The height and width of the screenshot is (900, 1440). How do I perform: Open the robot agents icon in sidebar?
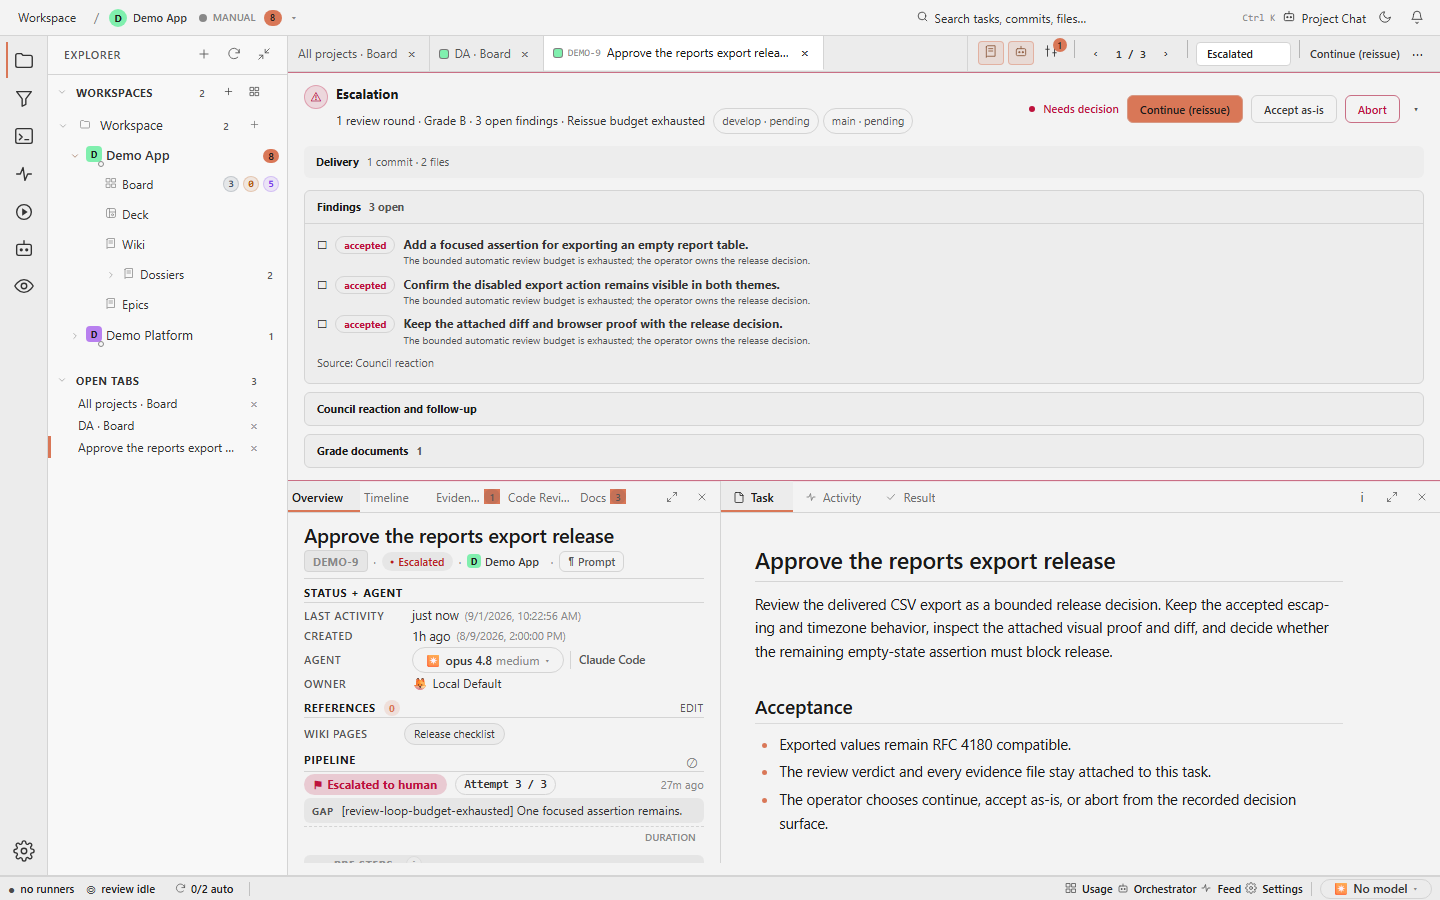(x=24, y=249)
